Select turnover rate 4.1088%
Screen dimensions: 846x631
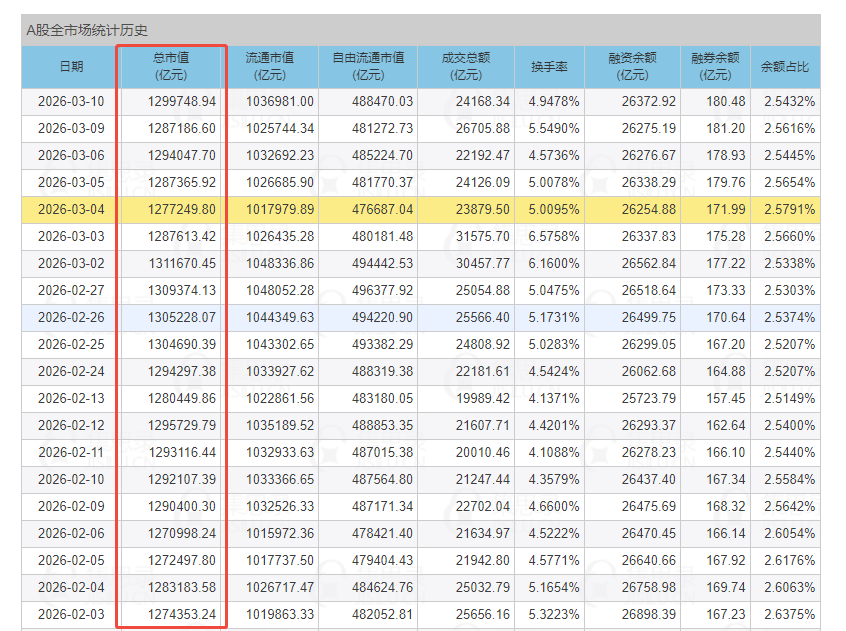coord(554,452)
